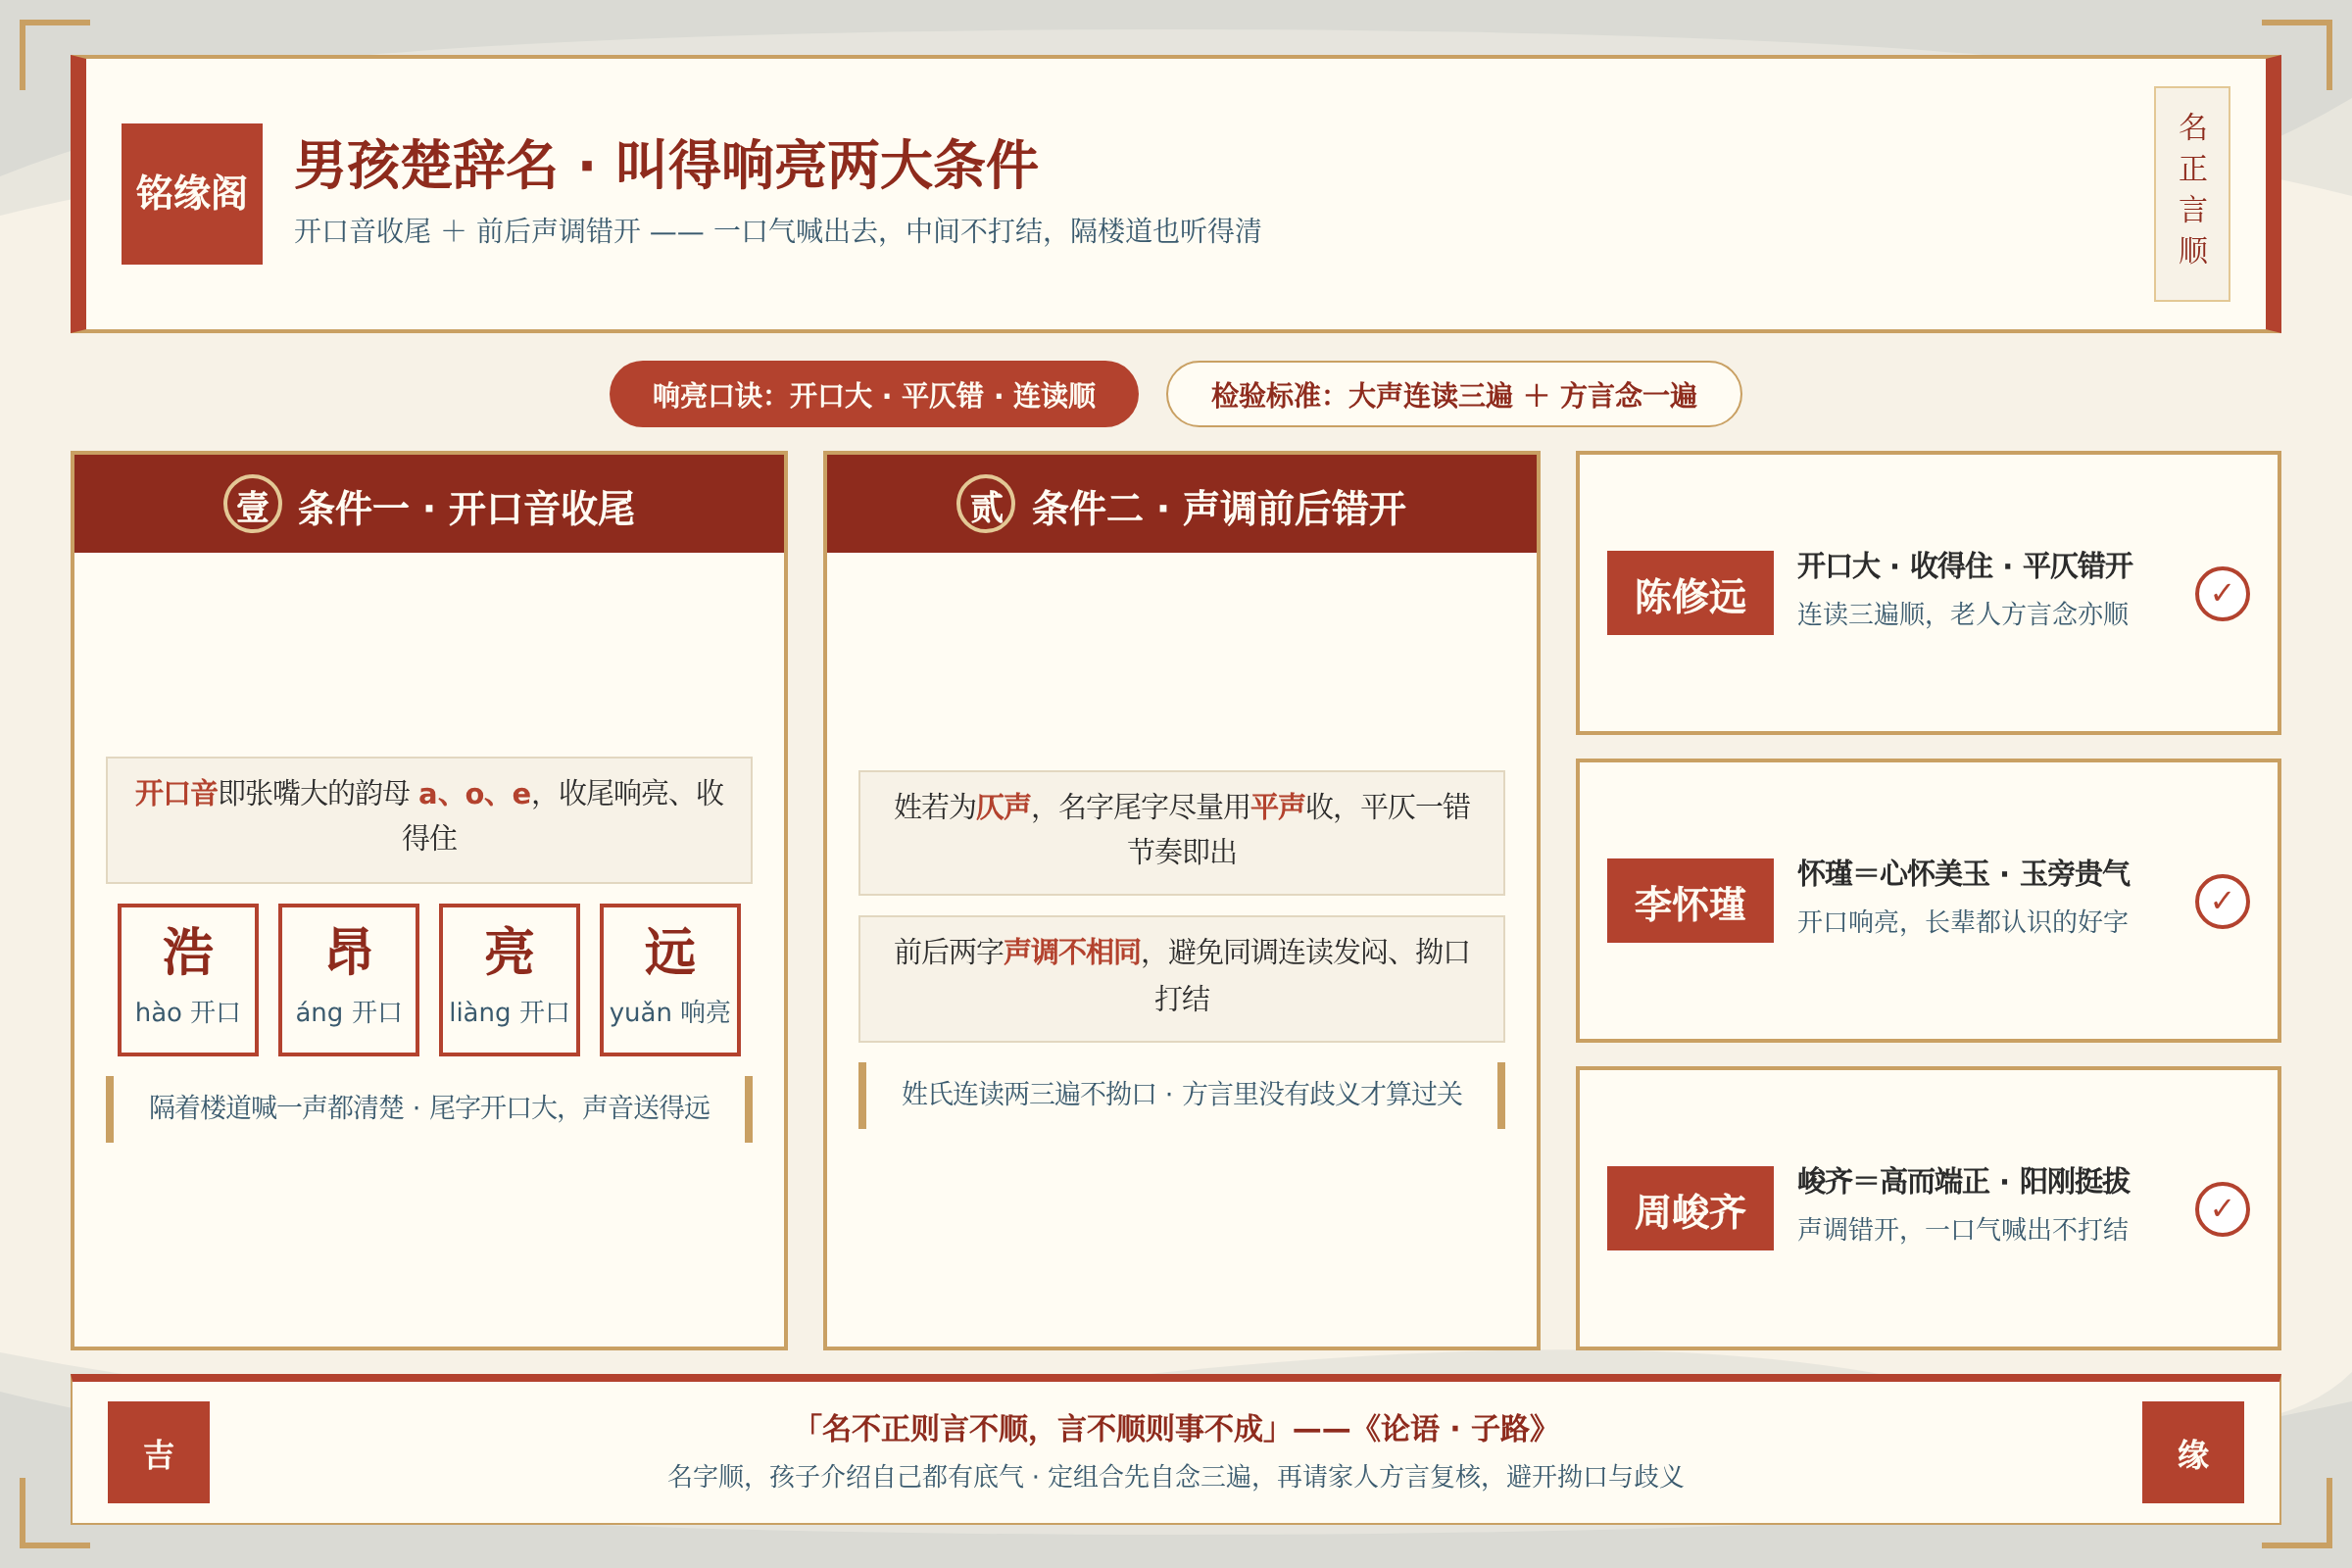Click the checkmark beside 李怀瑾
The height and width of the screenshot is (1568, 2352).
pyautogui.click(x=2222, y=902)
